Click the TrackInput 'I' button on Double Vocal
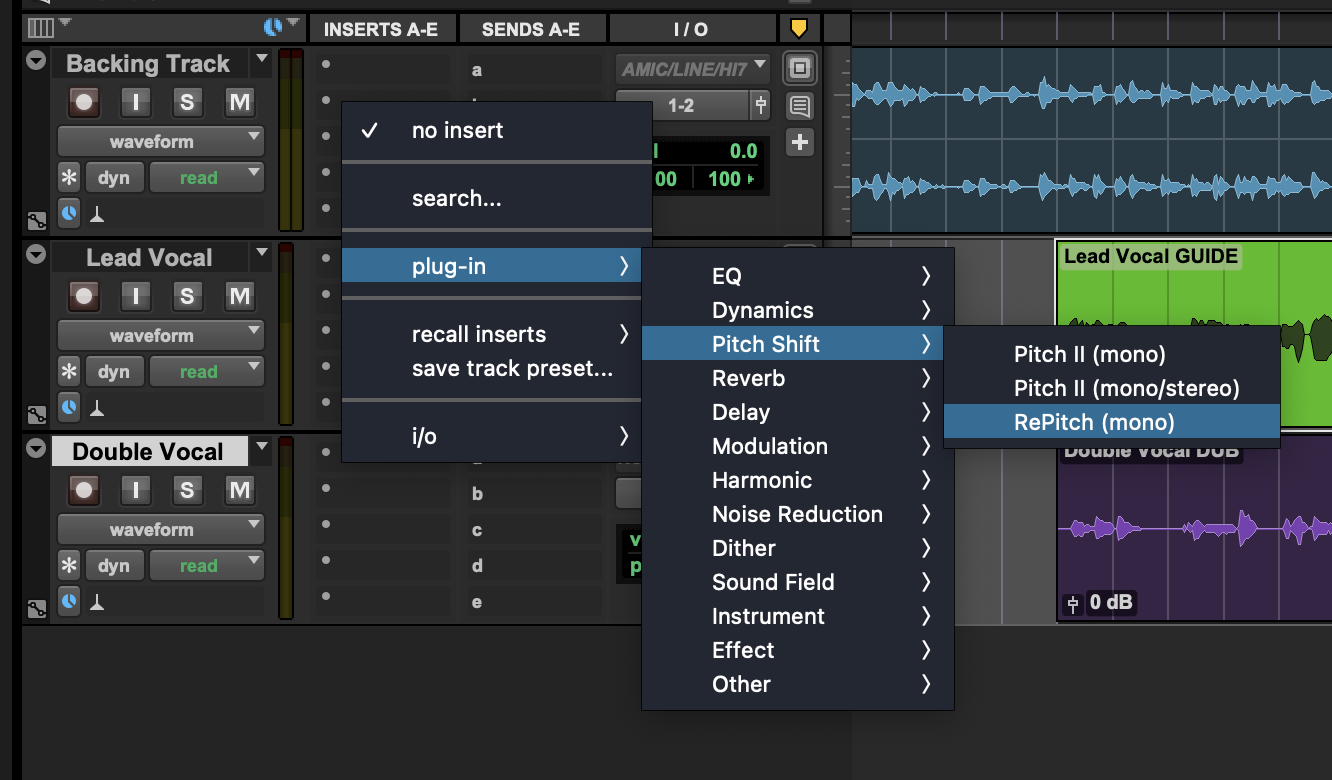Viewport: 1332px width, 780px height. pyautogui.click(x=135, y=490)
